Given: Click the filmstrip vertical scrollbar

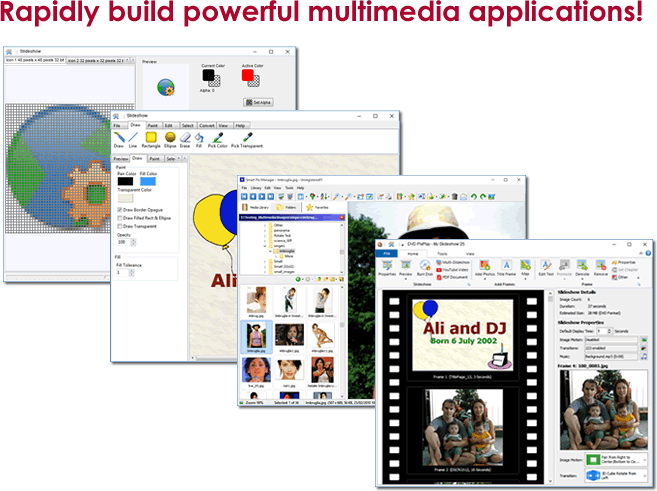Looking at the screenshot, I should tap(551, 385).
